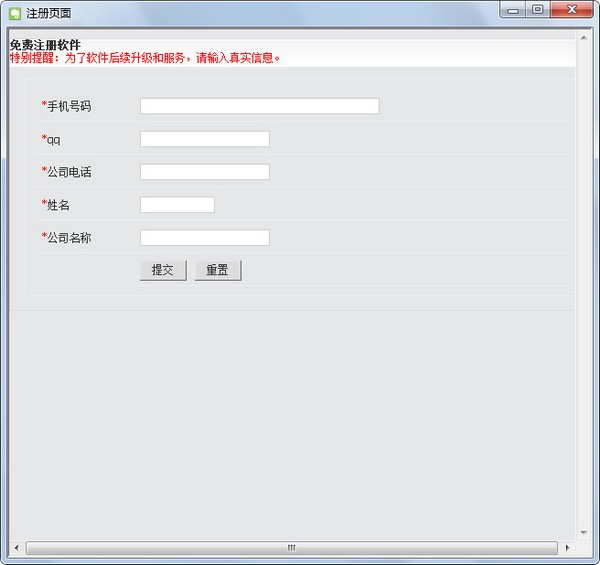This screenshot has height=565, width=600.
Task: Maximize the 注册页面 window
Action: click(537, 10)
